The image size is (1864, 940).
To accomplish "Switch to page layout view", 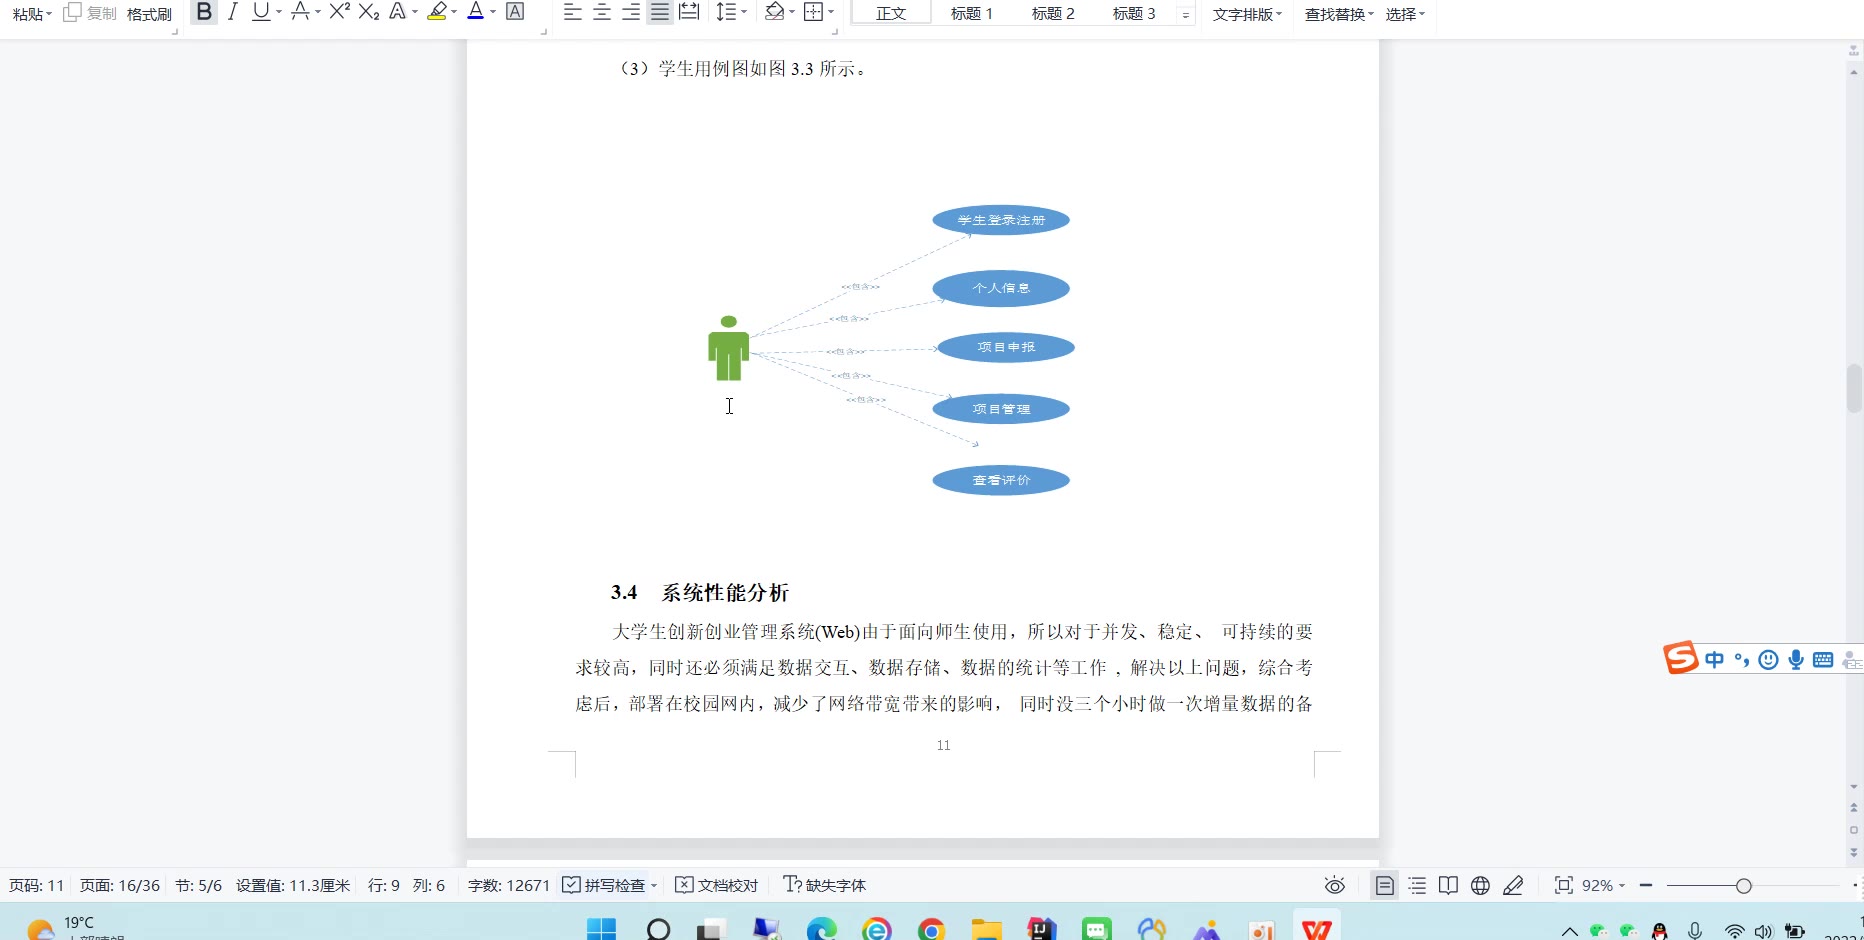I will pos(1385,885).
